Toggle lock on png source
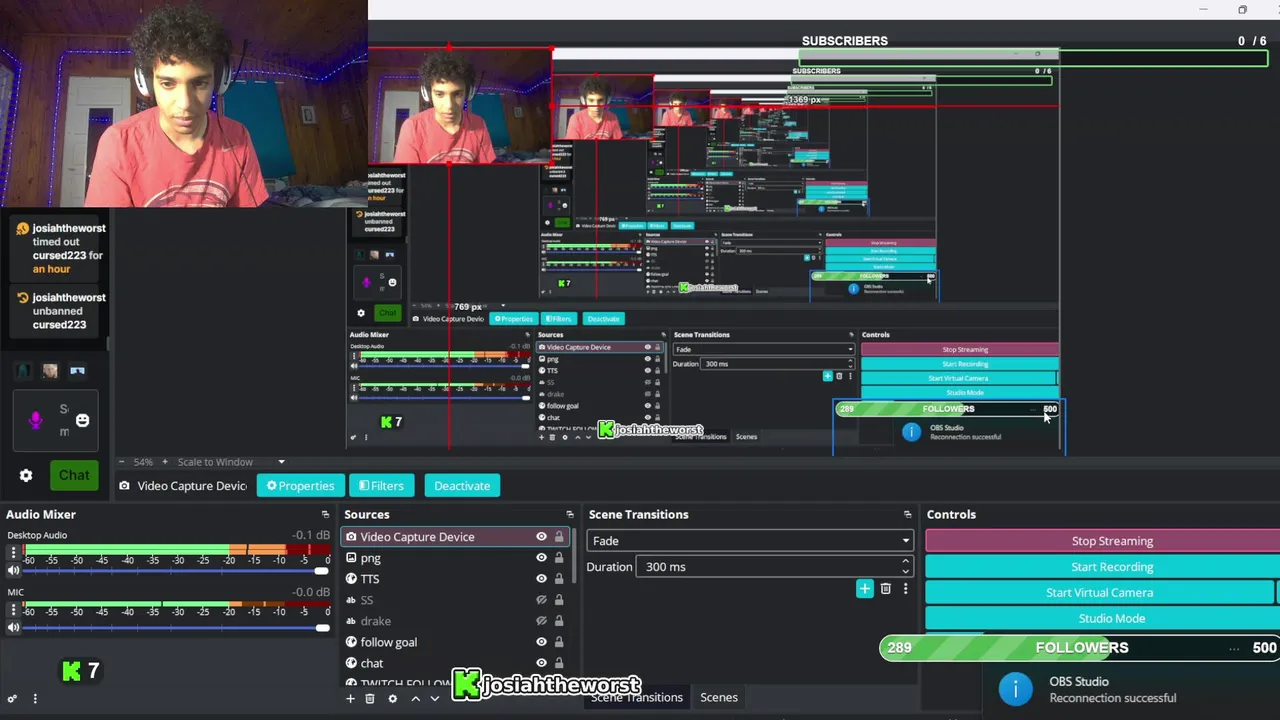 click(x=559, y=558)
